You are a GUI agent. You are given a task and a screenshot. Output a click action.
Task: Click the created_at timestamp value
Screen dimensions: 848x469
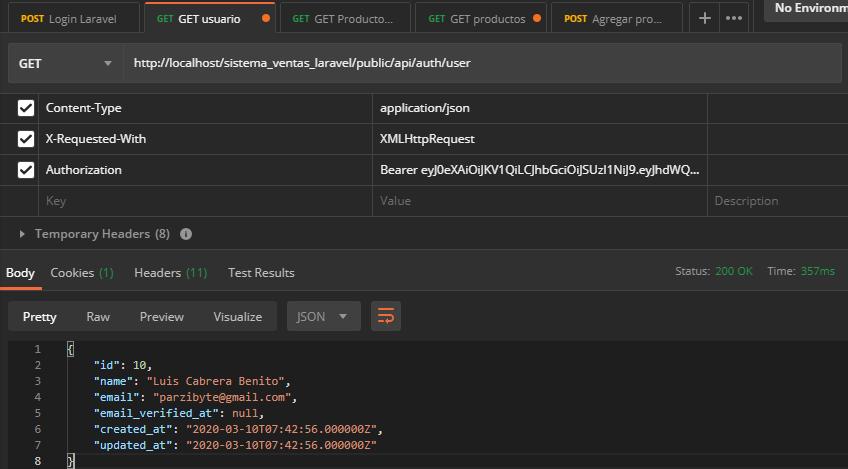281,429
